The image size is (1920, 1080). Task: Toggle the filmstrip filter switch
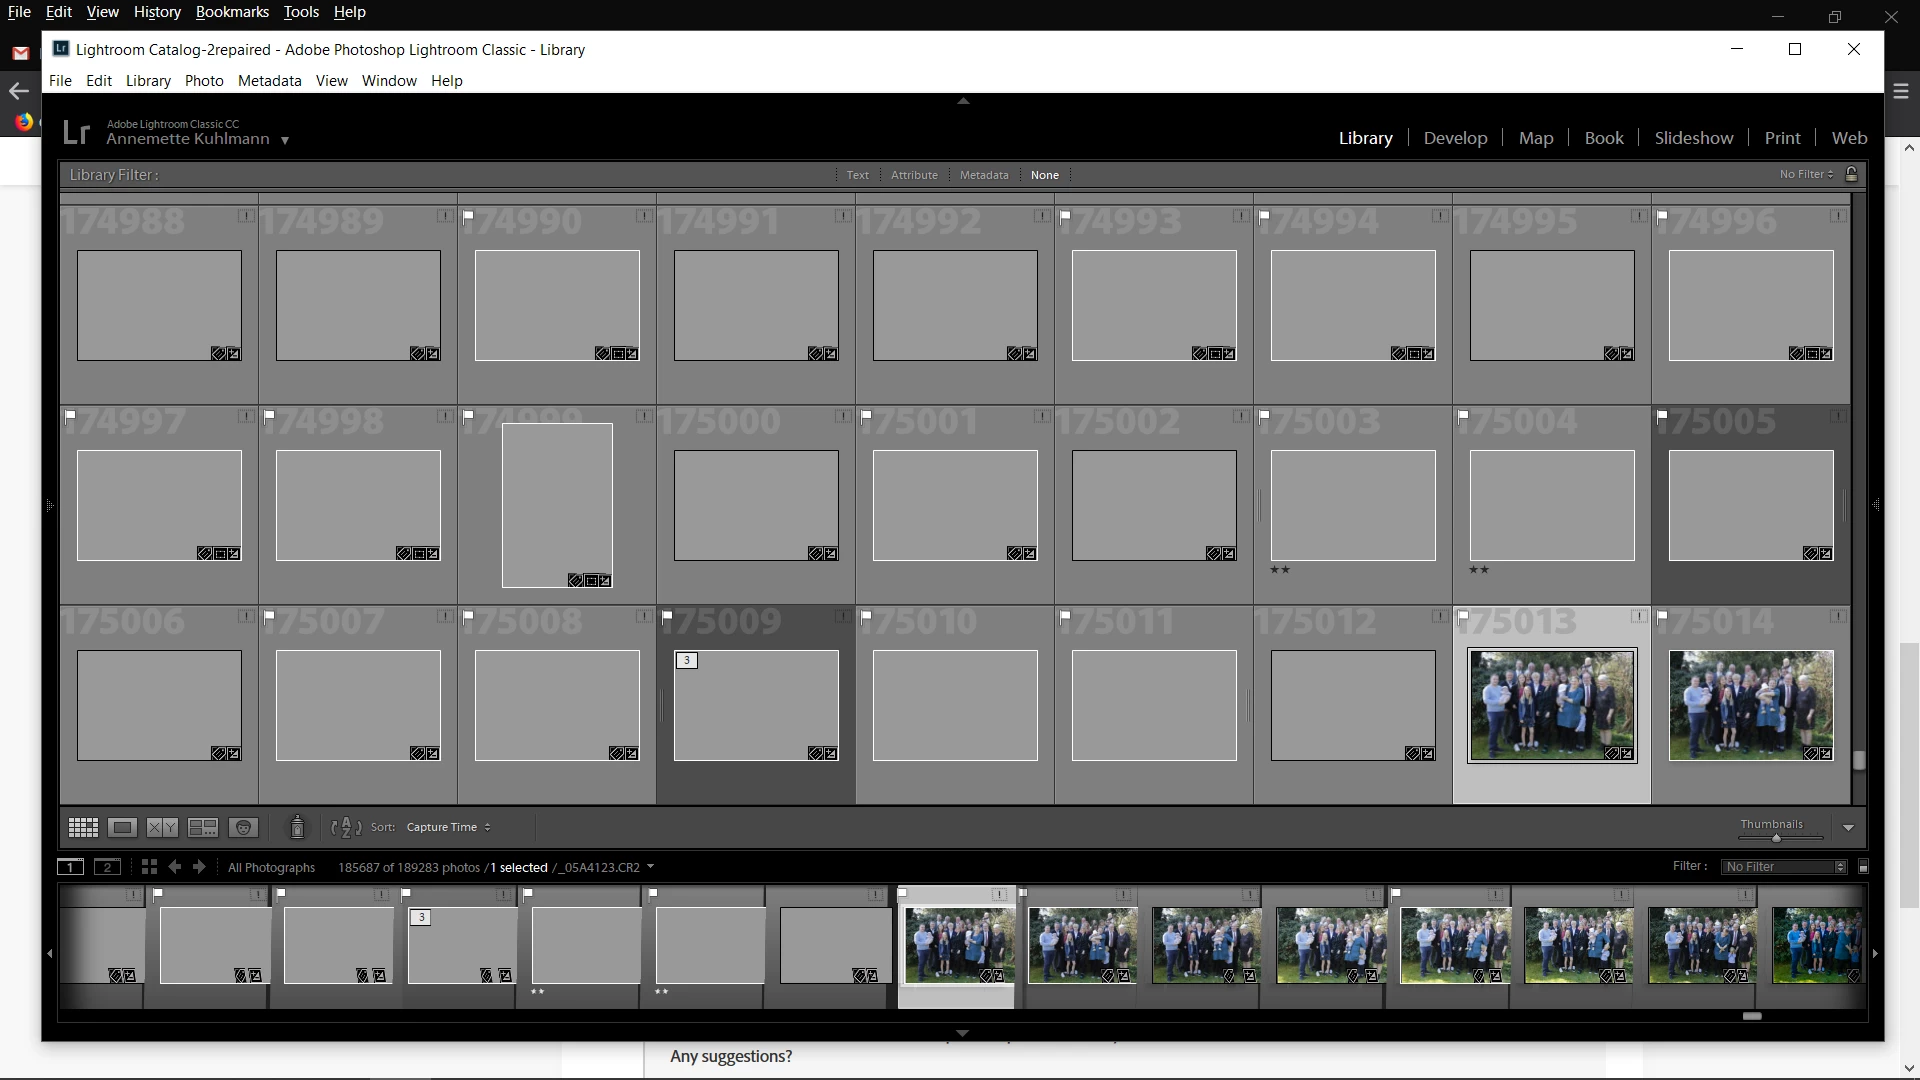click(x=1863, y=867)
